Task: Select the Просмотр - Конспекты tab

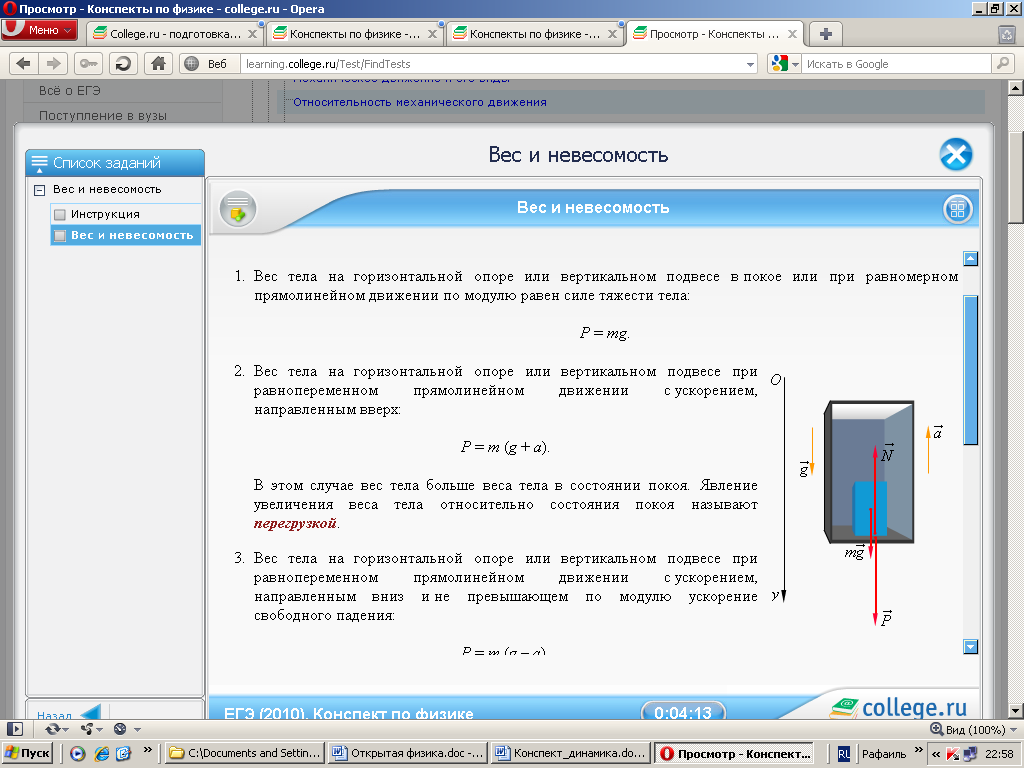Action: [715, 33]
